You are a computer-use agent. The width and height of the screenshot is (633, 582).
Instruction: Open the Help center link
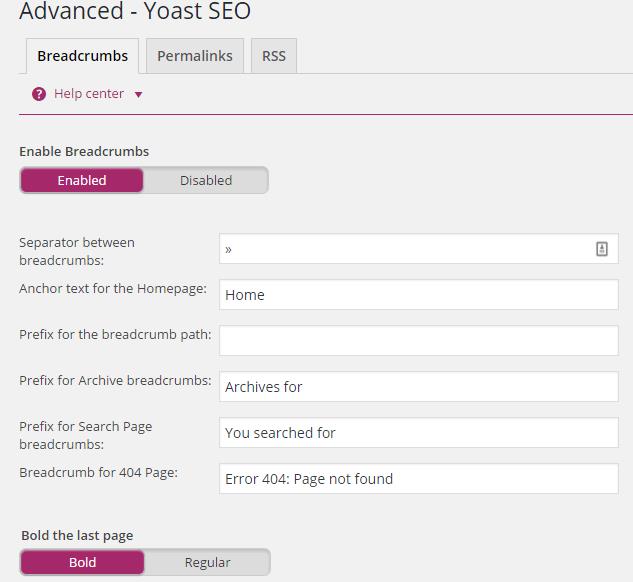tap(89, 94)
